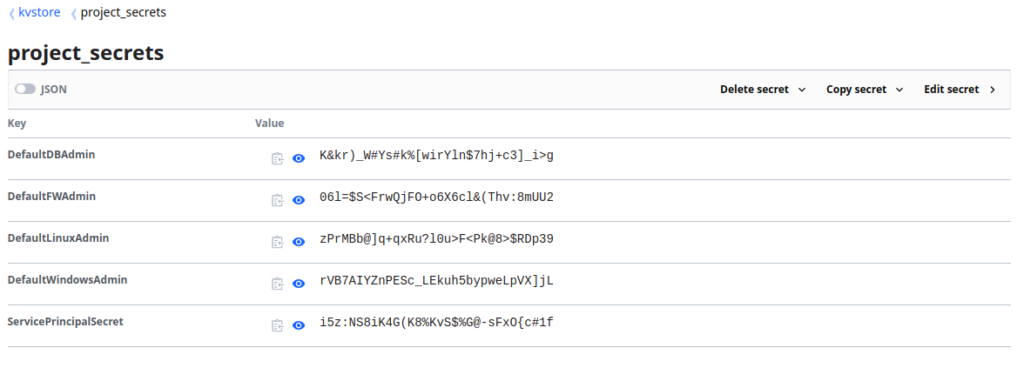Hide the DefaultDBAdmin secret value
The height and width of the screenshot is (368, 1024).
coord(298,159)
